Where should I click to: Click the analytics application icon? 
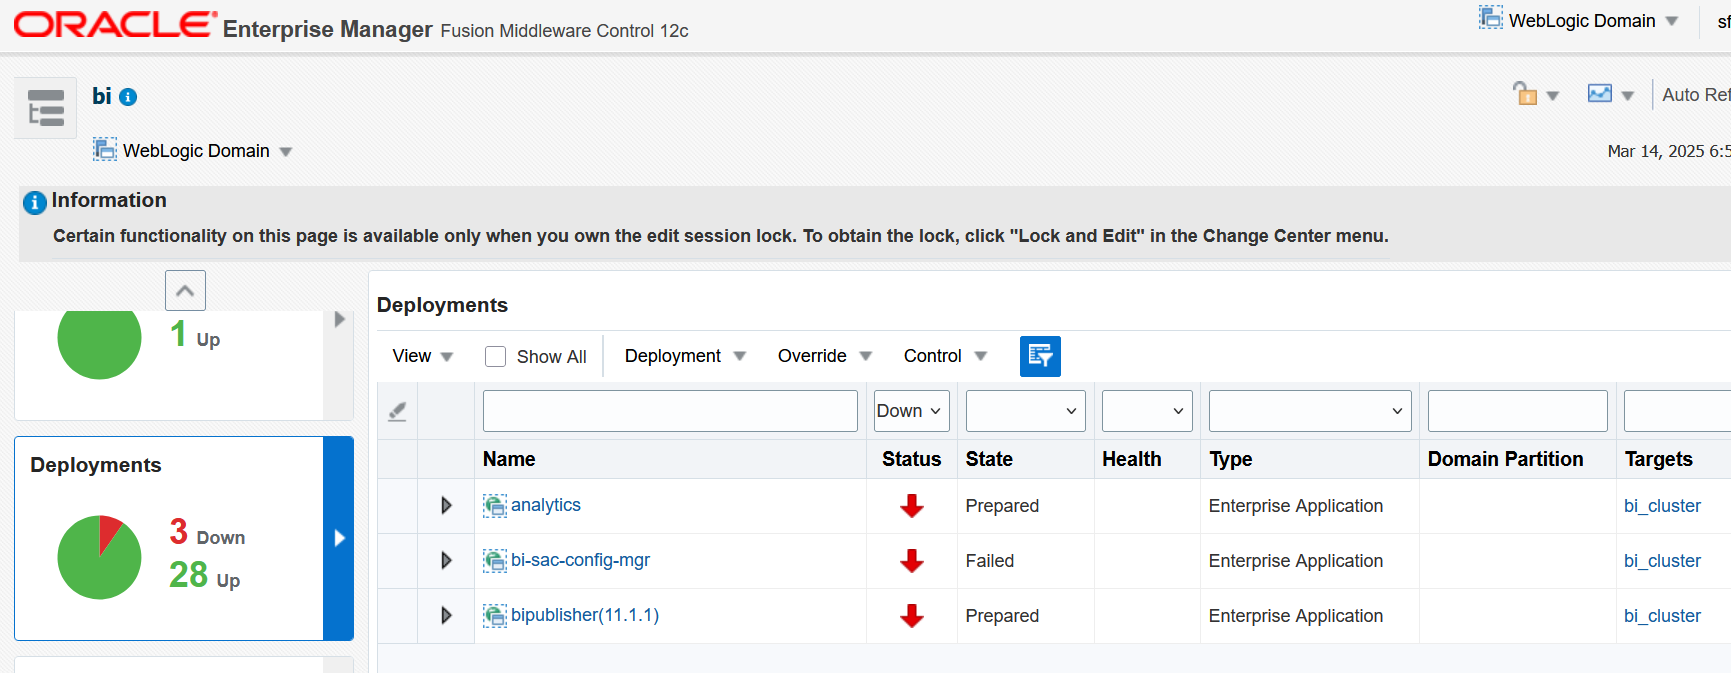pyautogui.click(x=495, y=506)
